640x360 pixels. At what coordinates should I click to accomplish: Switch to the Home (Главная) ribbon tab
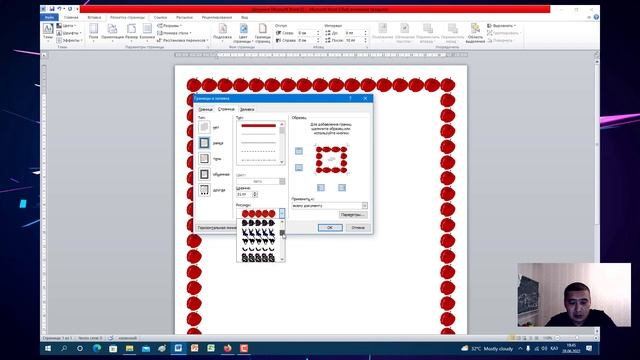coord(71,18)
